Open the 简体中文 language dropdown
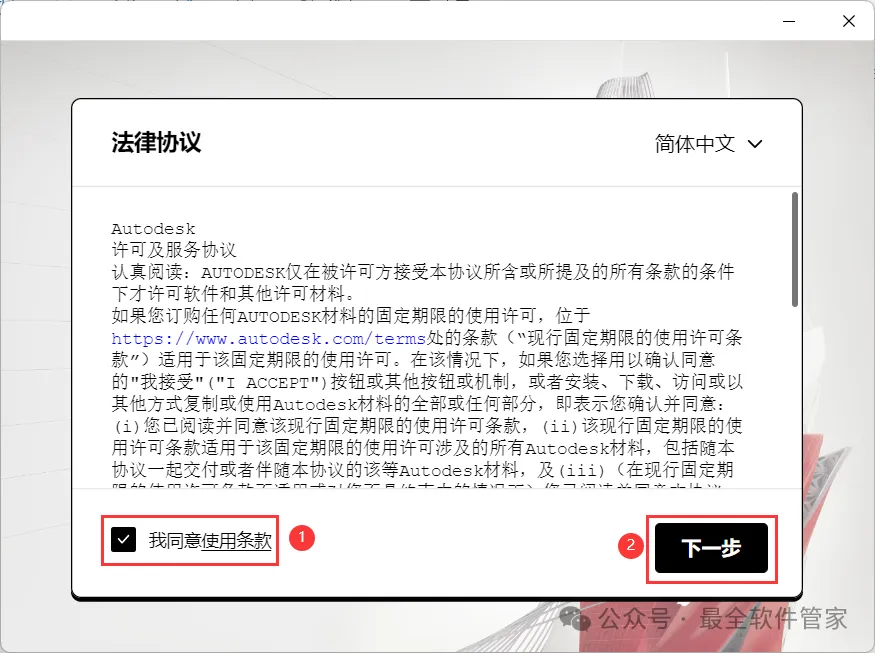The image size is (875, 653). 708,144
